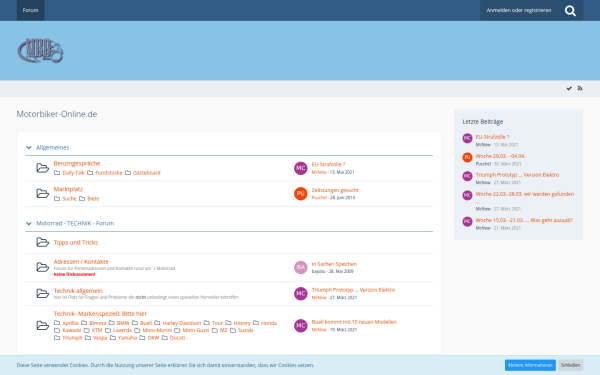Click small folder icon before Daily Talk
The image size is (600, 375).
pos(57,173)
